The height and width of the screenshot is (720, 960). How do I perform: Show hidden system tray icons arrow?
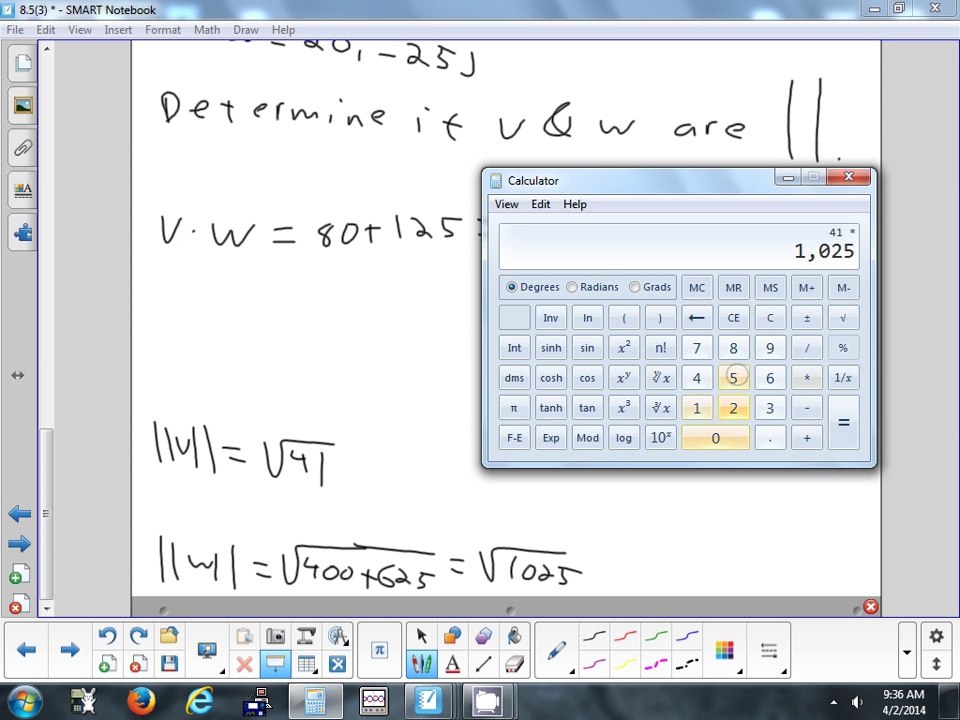[834, 702]
